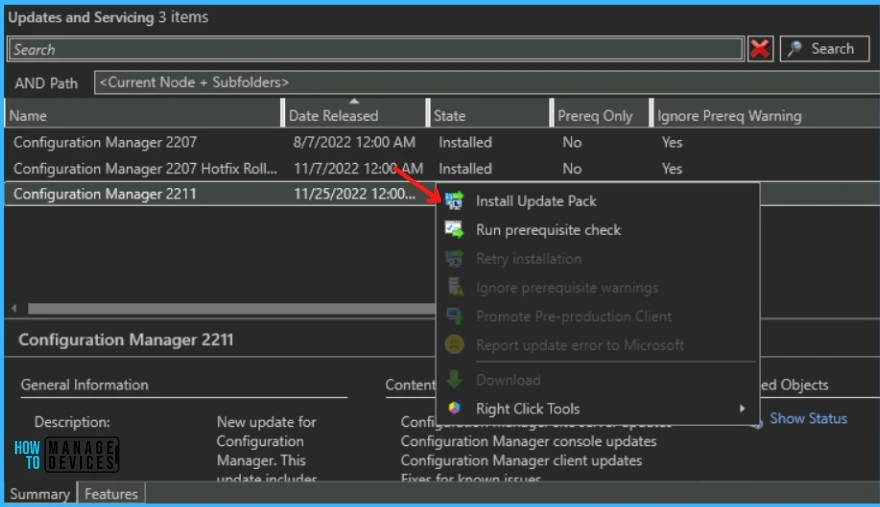Click the Search button
This screenshot has width=880, height=507.
coord(824,49)
